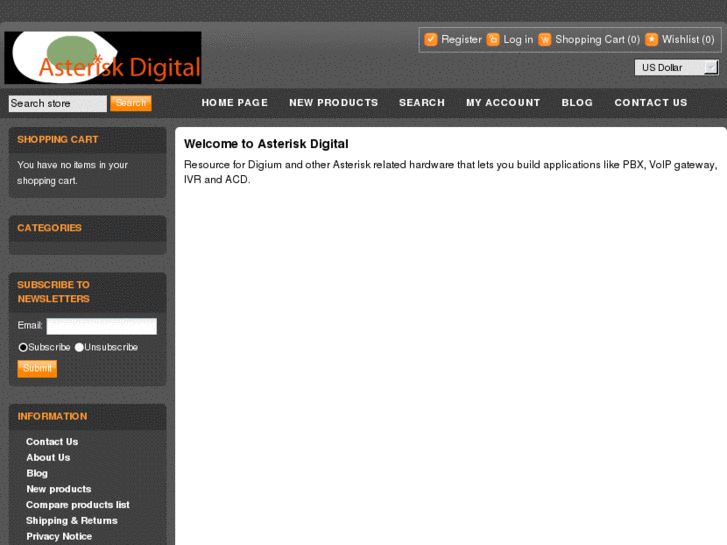Click Welcome to Asterisk Digital heading
727x545 pixels.
pyautogui.click(x=266, y=144)
